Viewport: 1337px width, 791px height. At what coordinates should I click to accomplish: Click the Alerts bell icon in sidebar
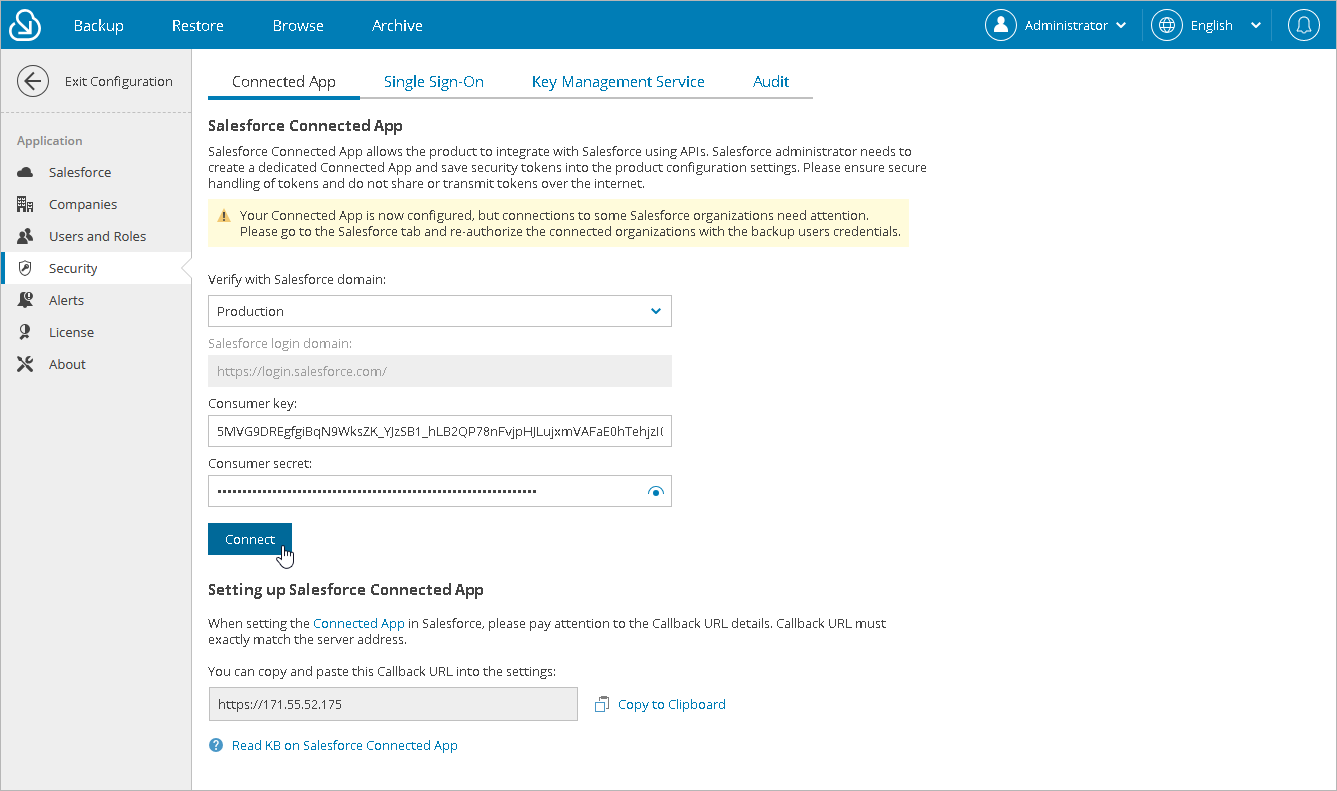tap(26, 300)
